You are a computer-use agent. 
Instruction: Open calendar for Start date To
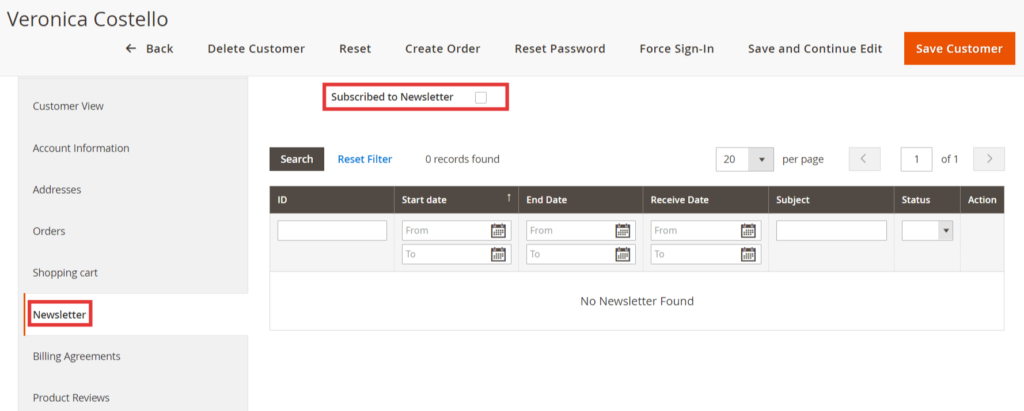coord(498,254)
